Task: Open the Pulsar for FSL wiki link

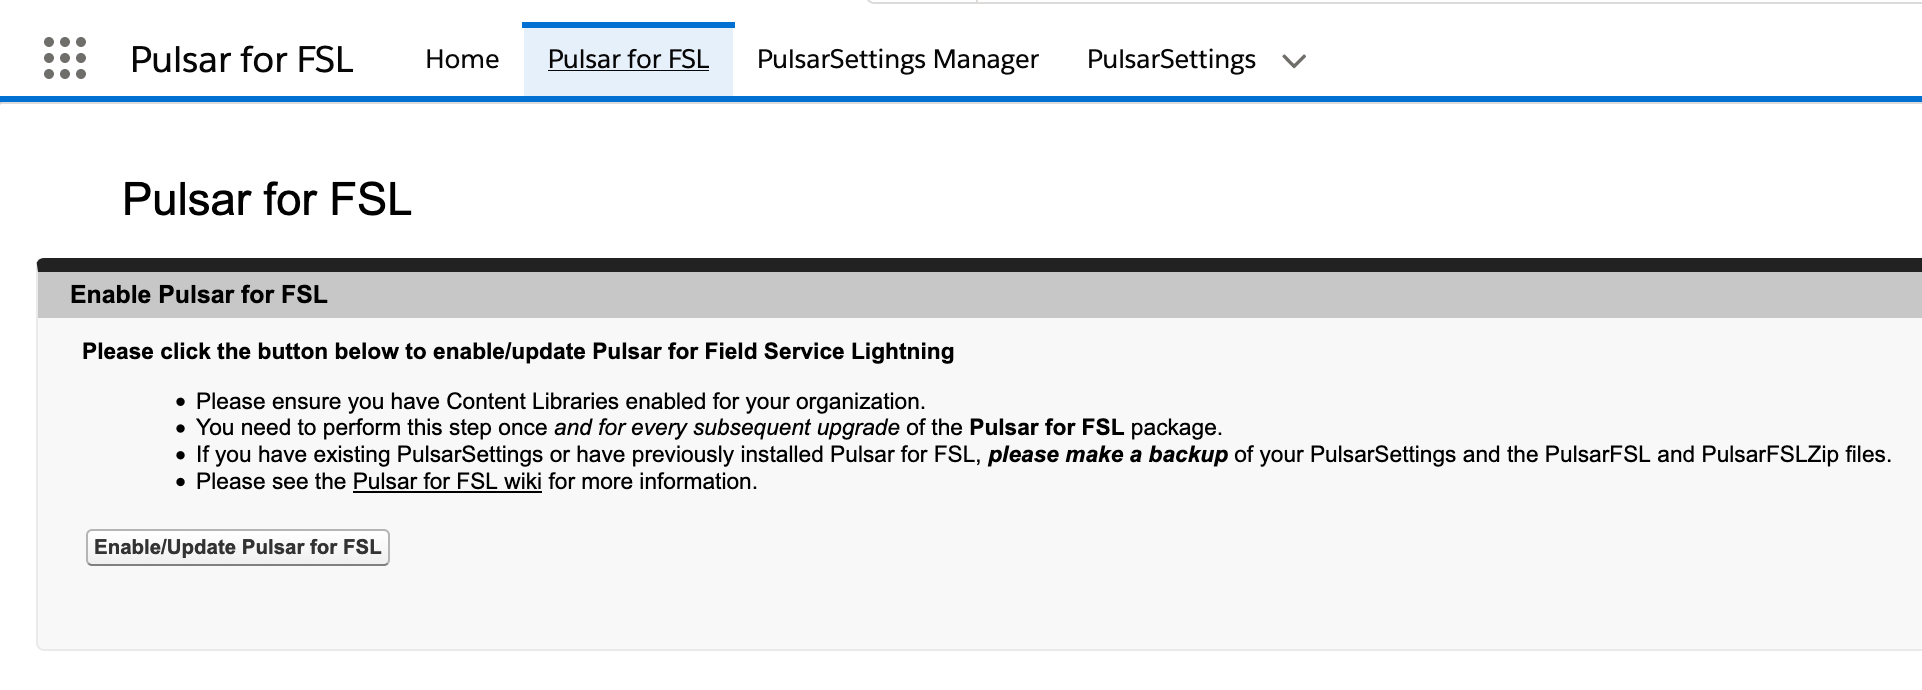Action: click(x=446, y=481)
